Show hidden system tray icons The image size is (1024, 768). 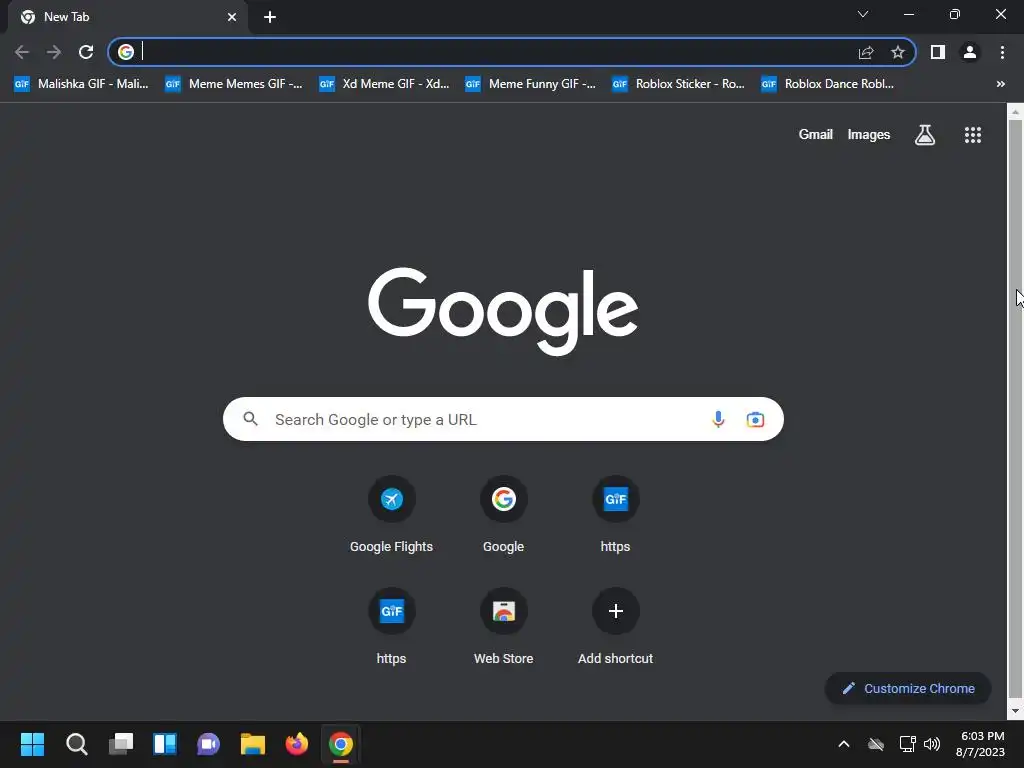tap(844, 744)
